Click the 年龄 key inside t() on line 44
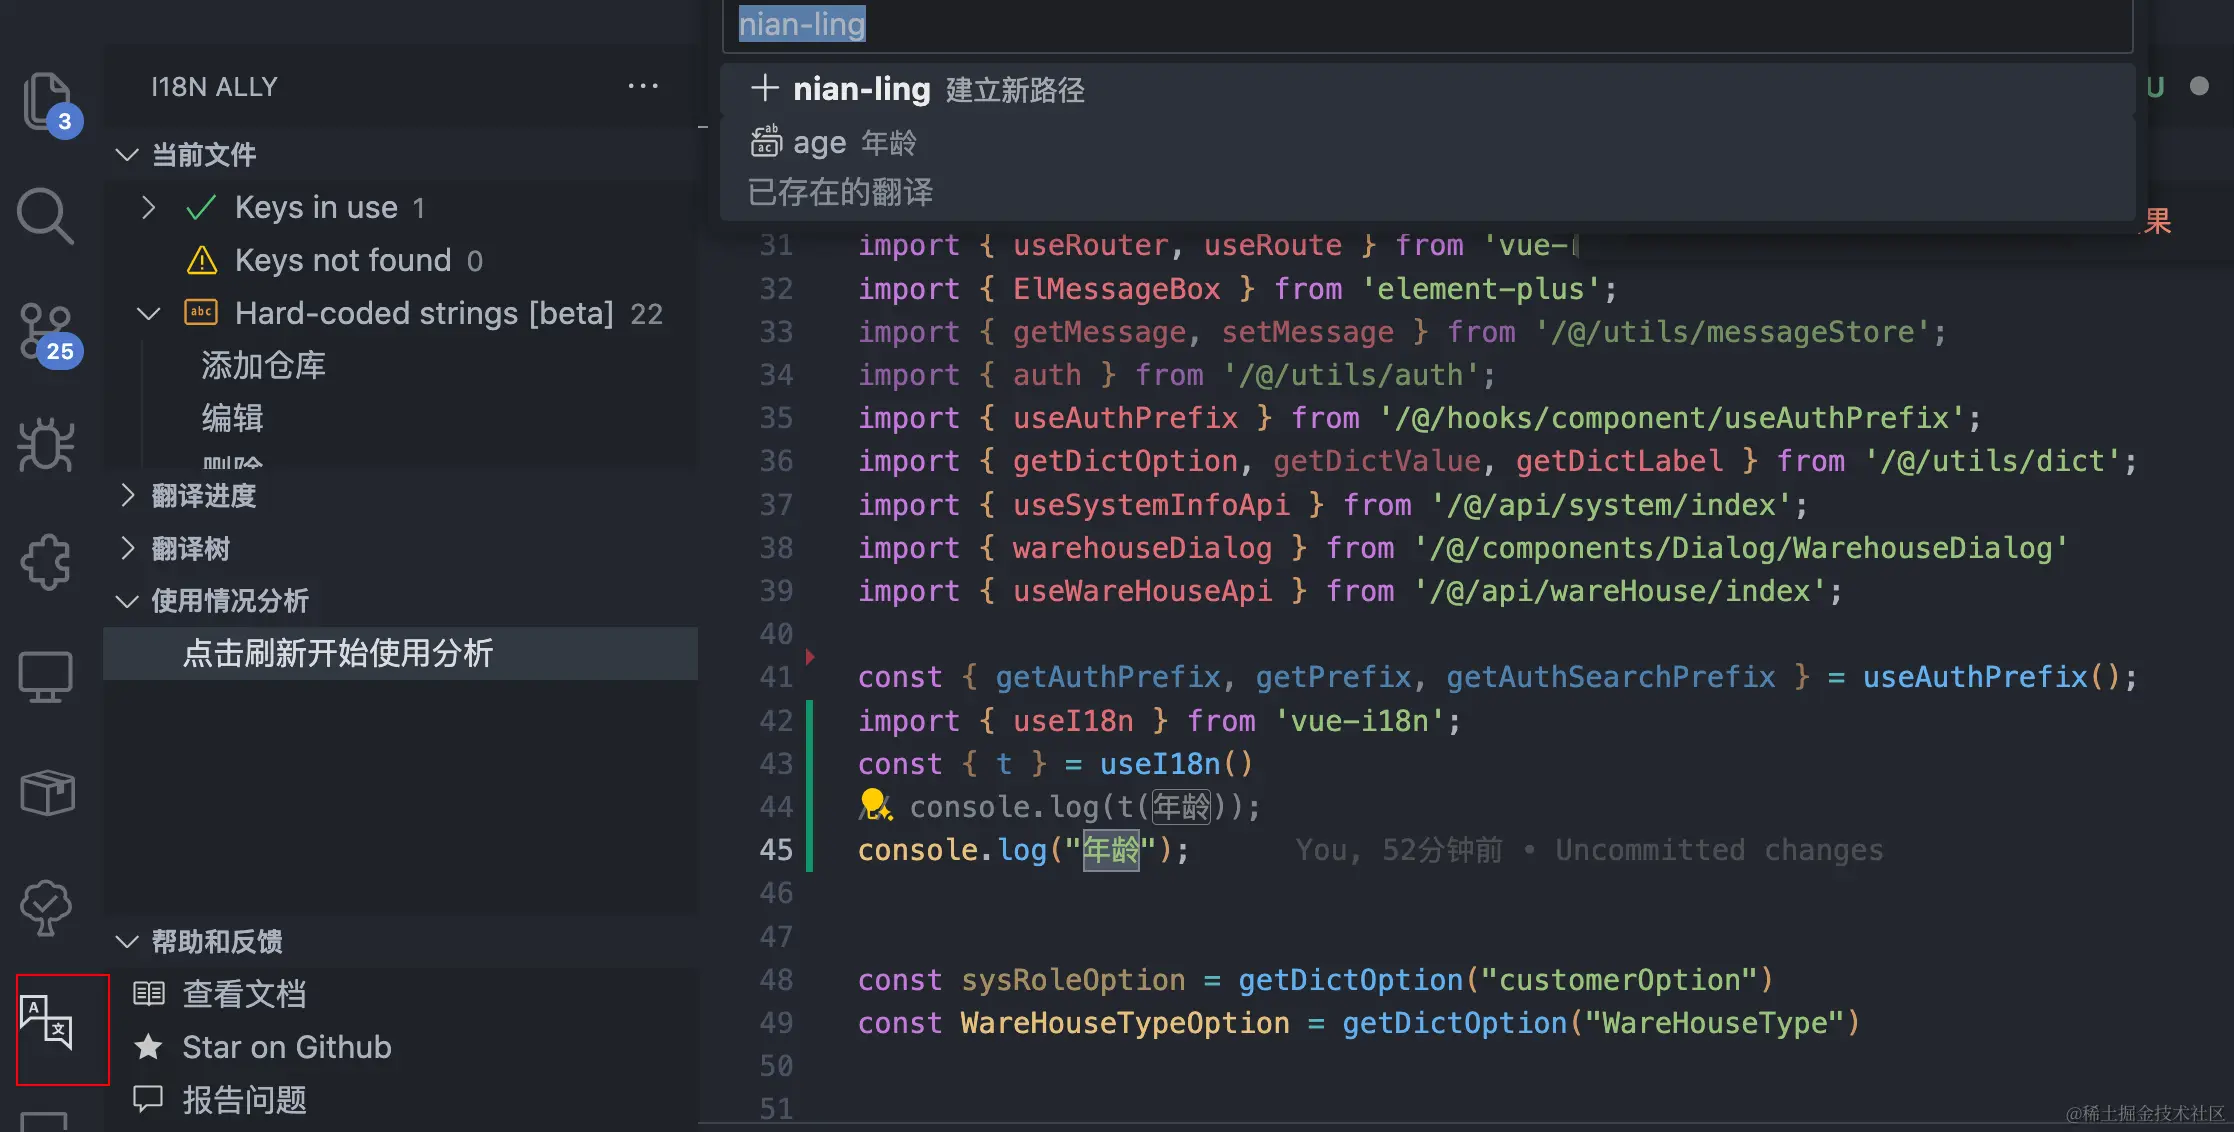Viewport: 2234px width, 1132px height. 1181,806
